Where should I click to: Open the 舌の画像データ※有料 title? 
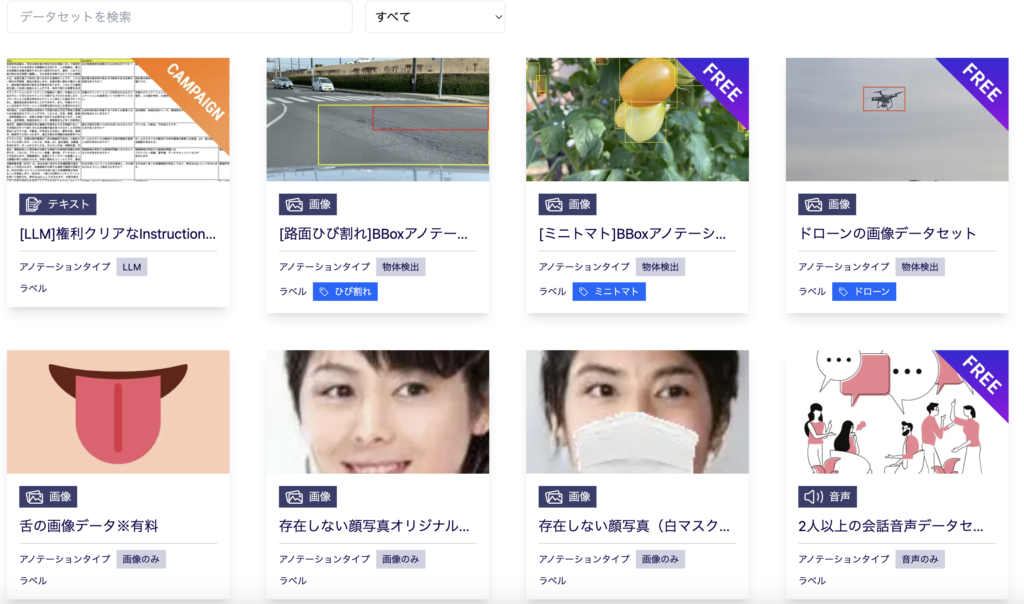(89, 526)
